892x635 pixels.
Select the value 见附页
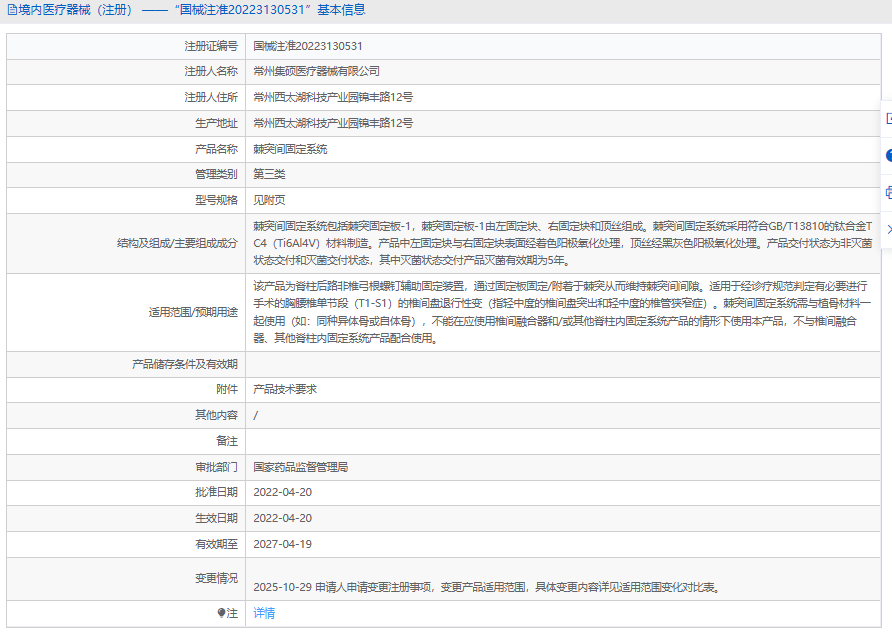pyautogui.click(x=269, y=200)
